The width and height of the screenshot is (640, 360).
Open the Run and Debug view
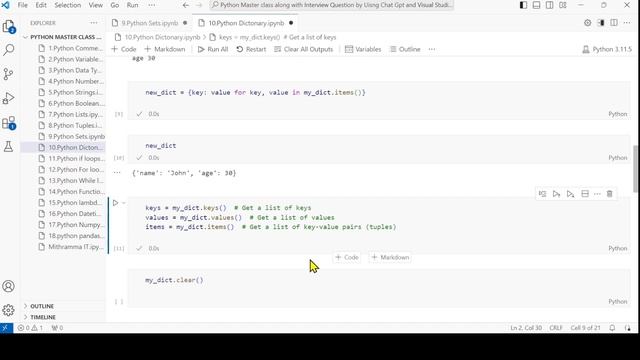[8, 98]
